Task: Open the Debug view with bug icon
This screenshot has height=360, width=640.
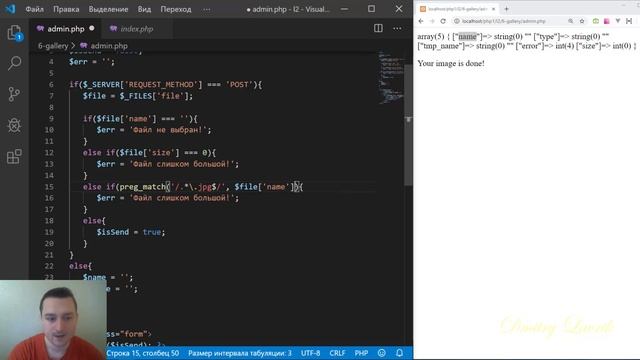Action: 14,125
